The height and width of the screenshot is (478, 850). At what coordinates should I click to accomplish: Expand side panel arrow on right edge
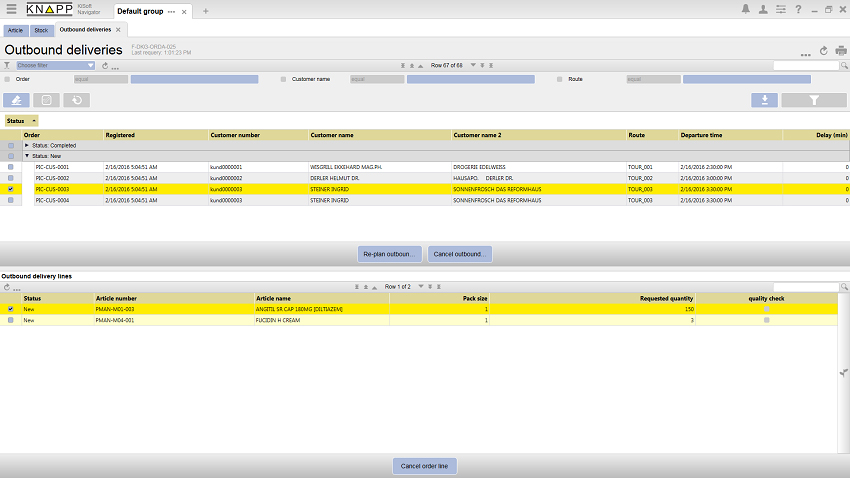[x=844, y=373]
